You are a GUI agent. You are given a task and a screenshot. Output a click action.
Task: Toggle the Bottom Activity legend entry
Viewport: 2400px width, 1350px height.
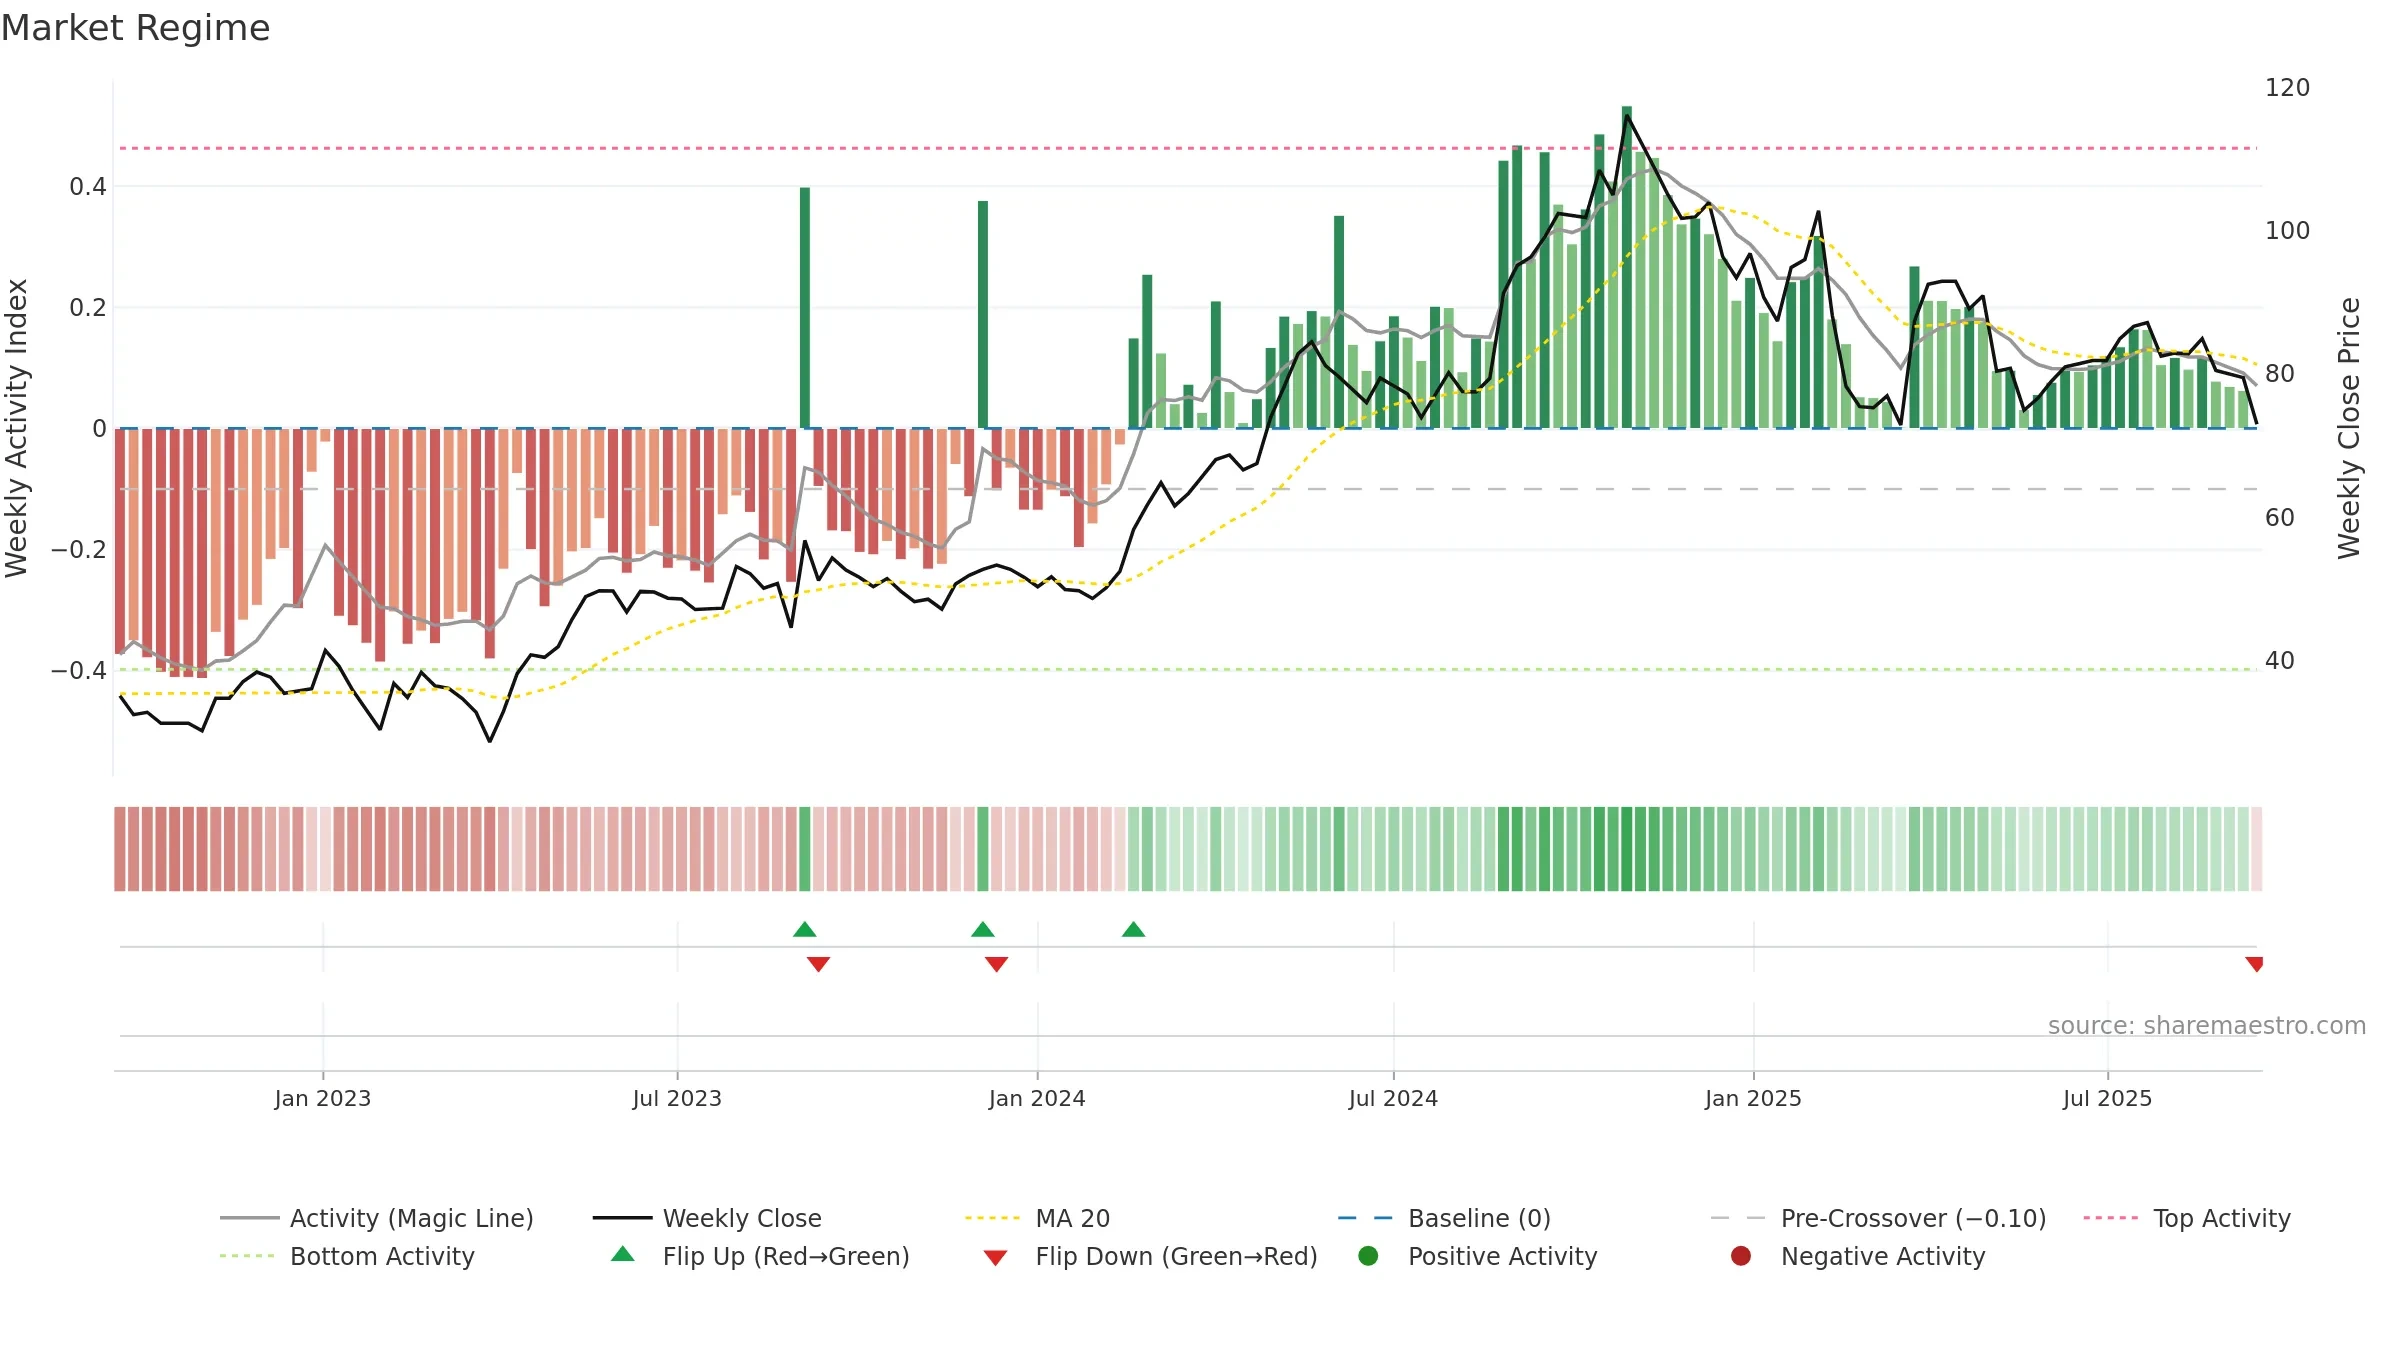(347, 1256)
